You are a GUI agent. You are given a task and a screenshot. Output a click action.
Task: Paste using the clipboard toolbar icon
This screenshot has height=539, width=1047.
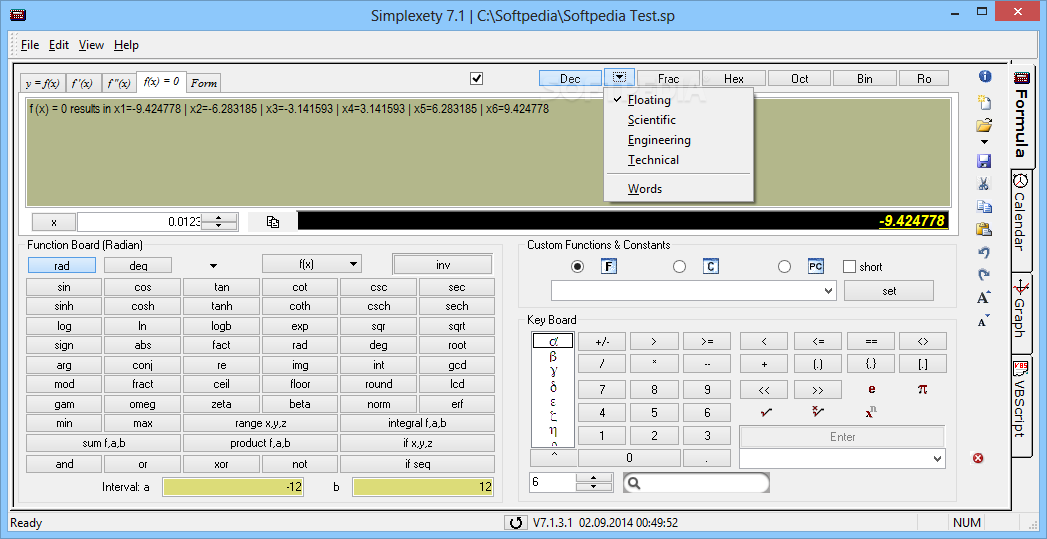[x=984, y=229]
